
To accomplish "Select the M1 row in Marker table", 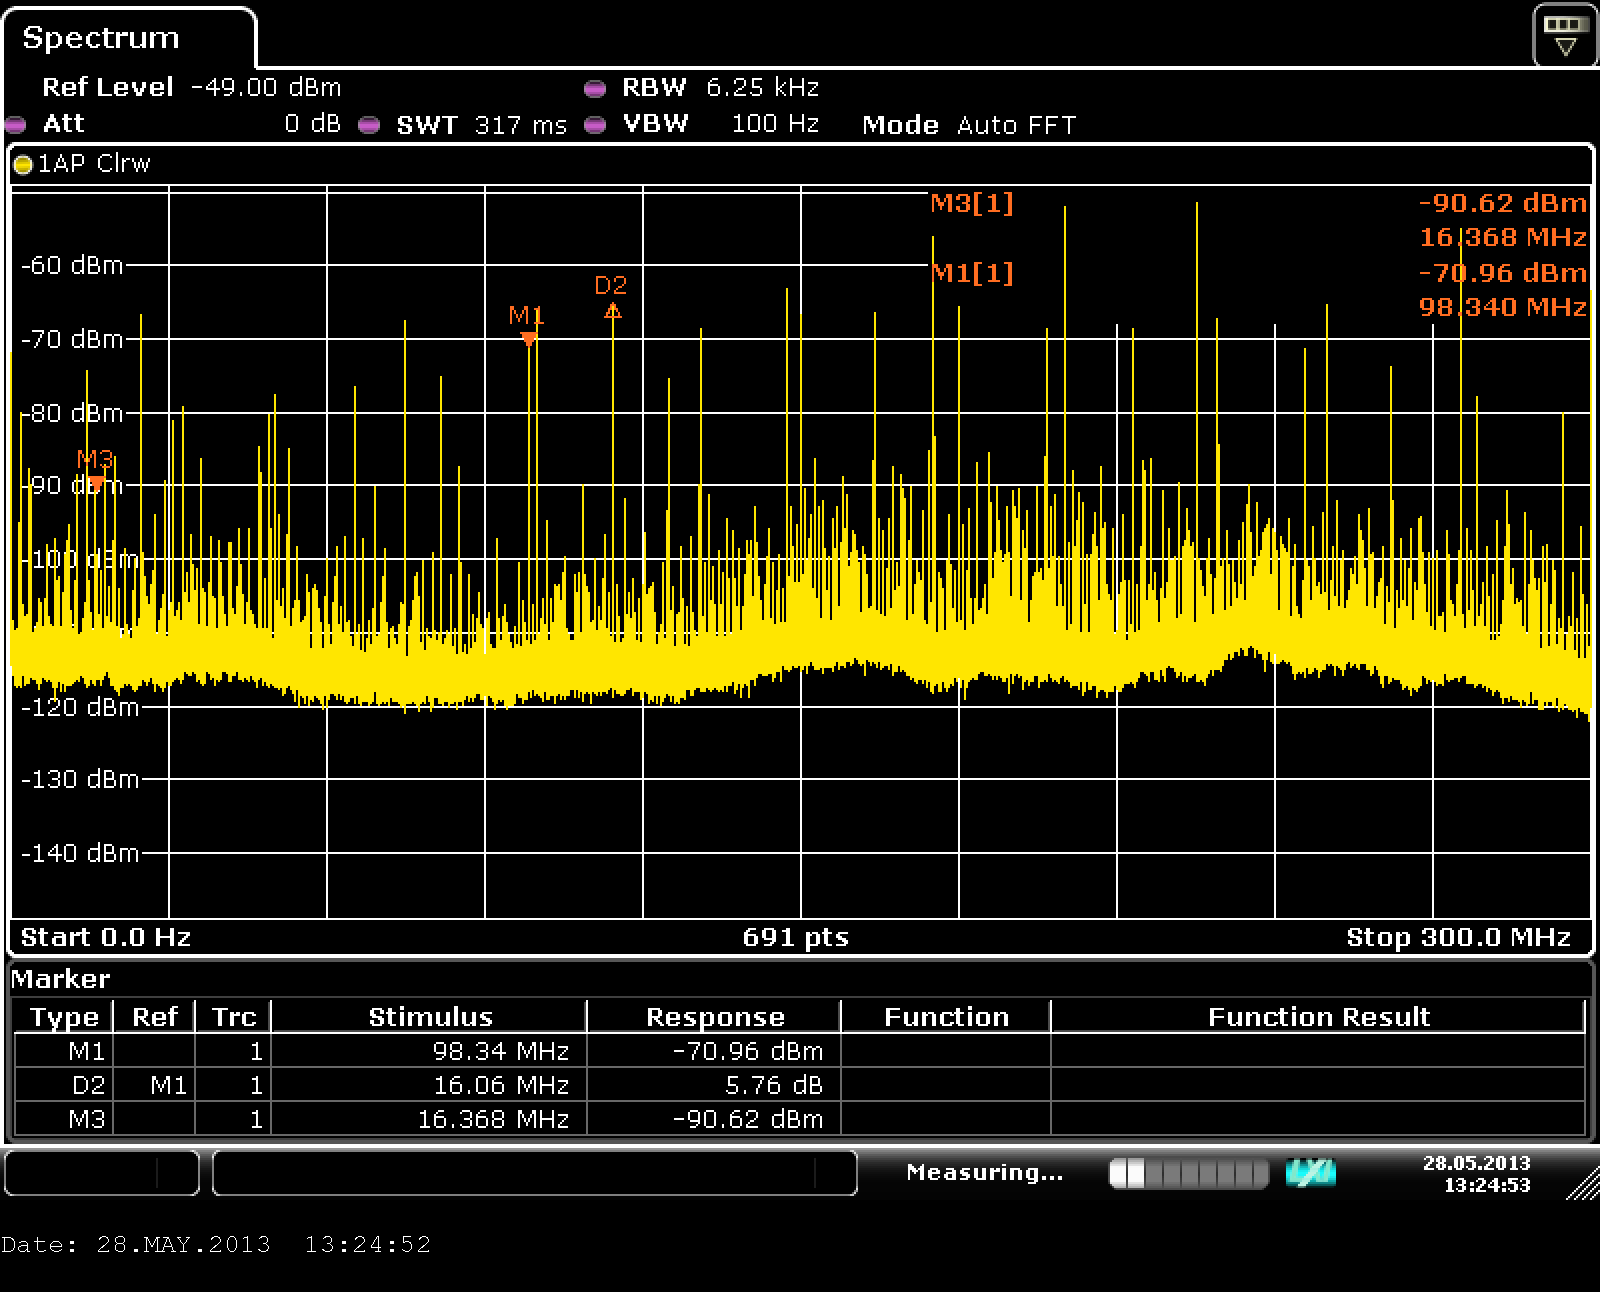I will [800, 1051].
